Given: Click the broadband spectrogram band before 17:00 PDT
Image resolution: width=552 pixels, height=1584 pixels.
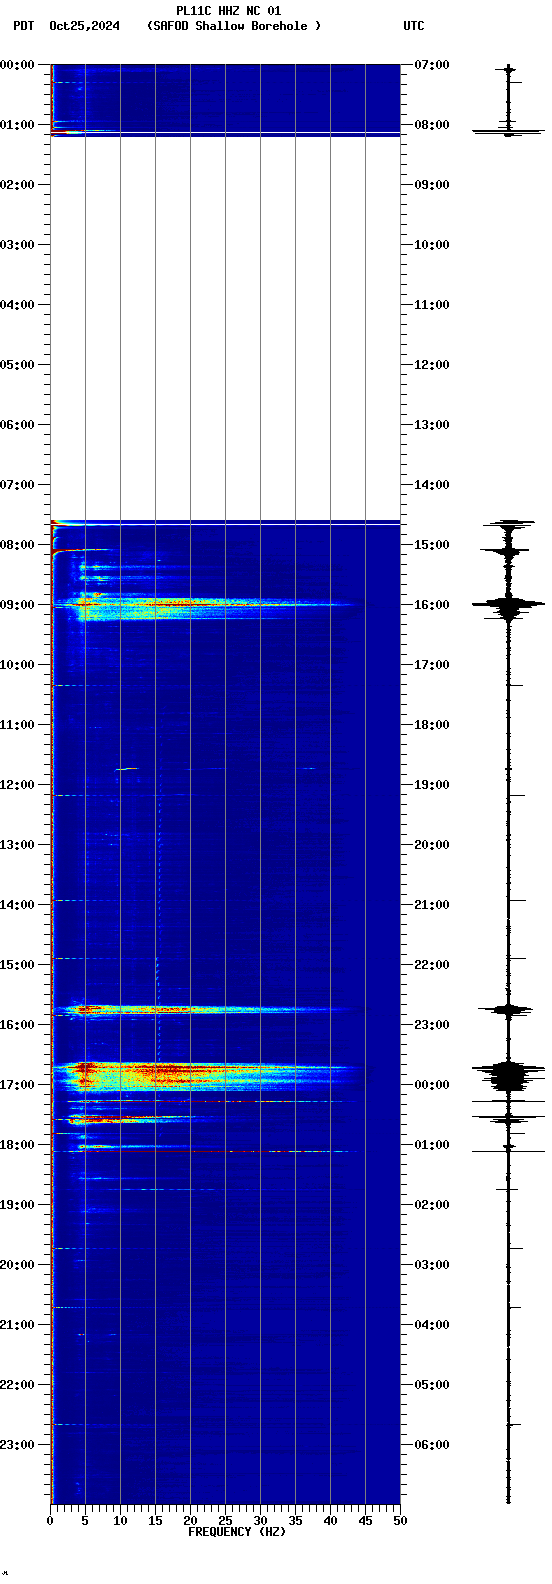Looking at the screenshot, I should click(x=205, y=1075).
